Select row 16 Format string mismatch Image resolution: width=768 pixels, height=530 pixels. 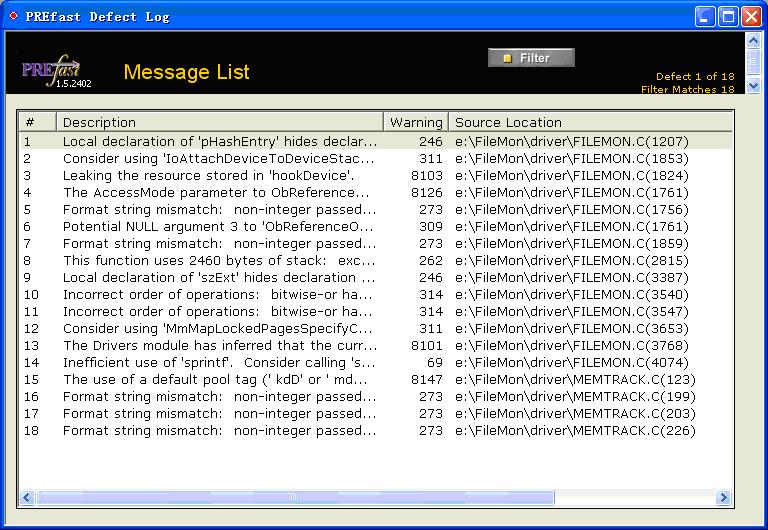[x=376, y=397]
